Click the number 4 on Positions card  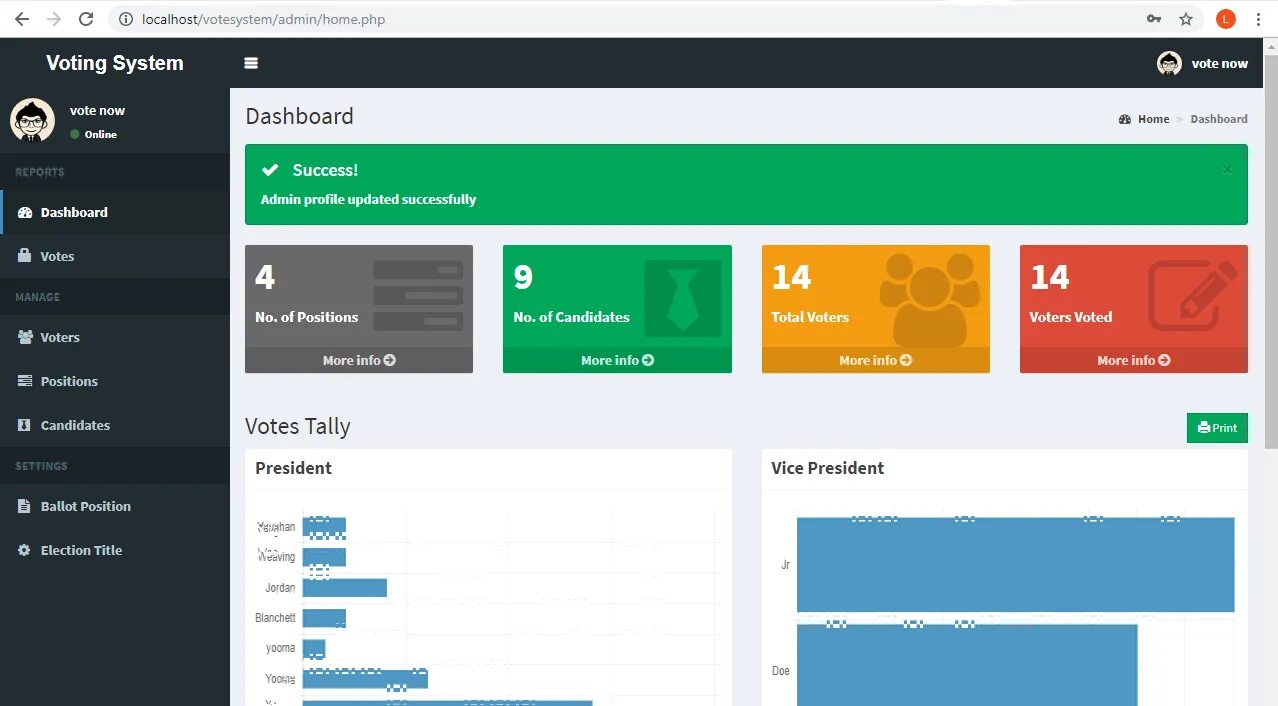265,277
